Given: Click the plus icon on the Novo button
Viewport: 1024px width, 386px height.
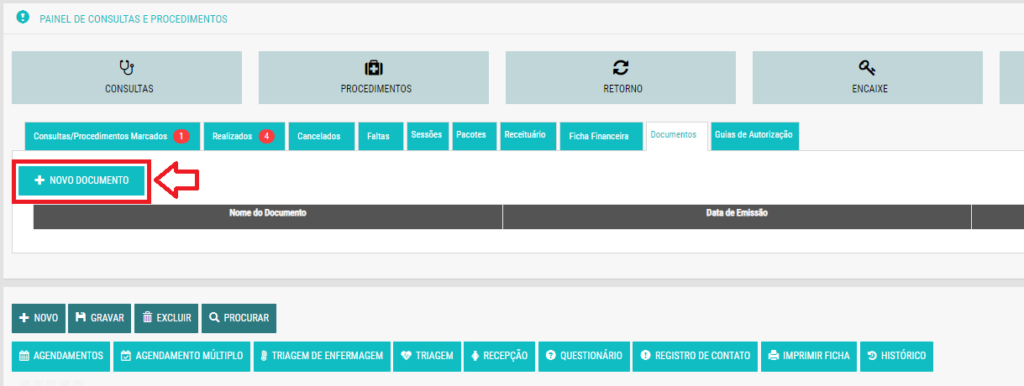Looking at the screenshot, I should click(x=24, y=318).
